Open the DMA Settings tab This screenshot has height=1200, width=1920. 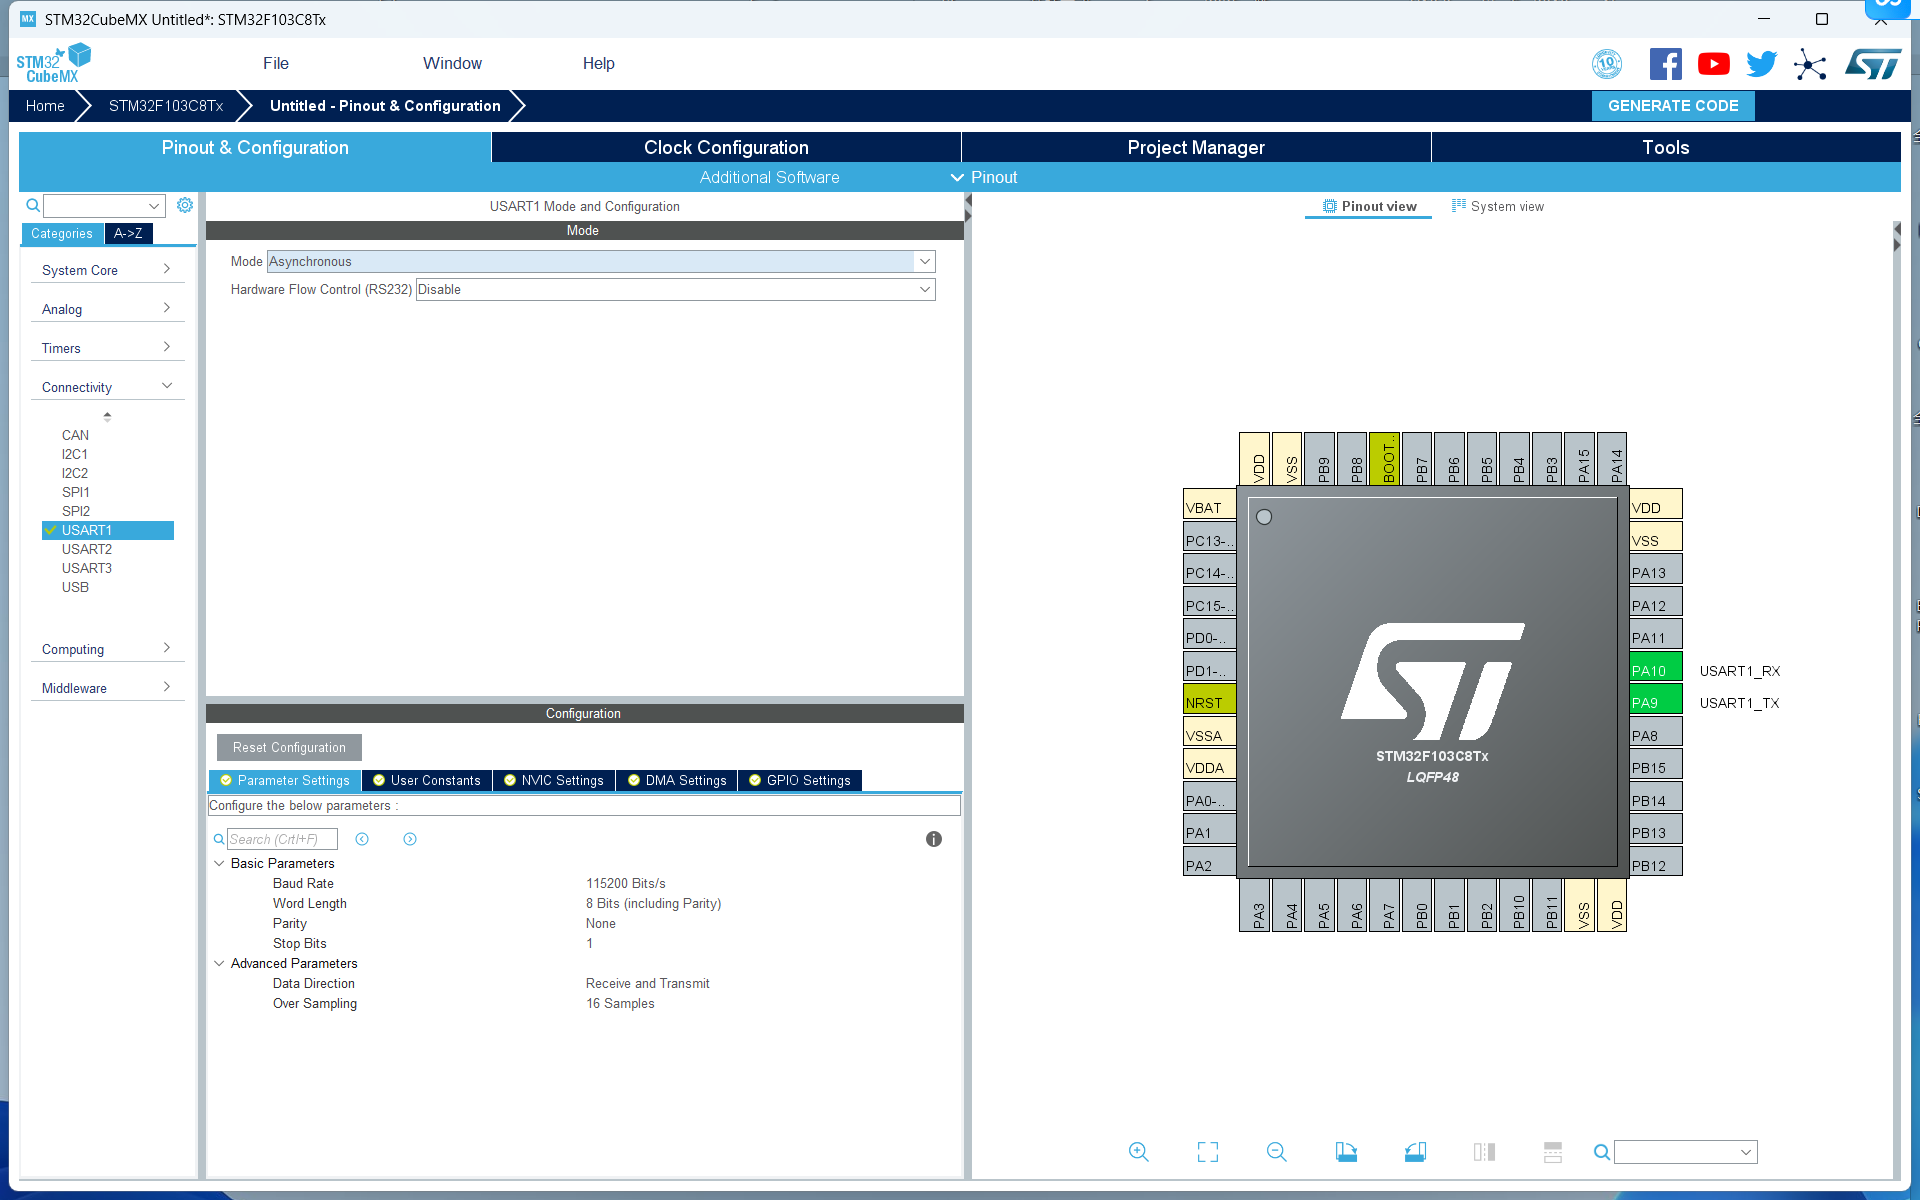coord(677,780)
